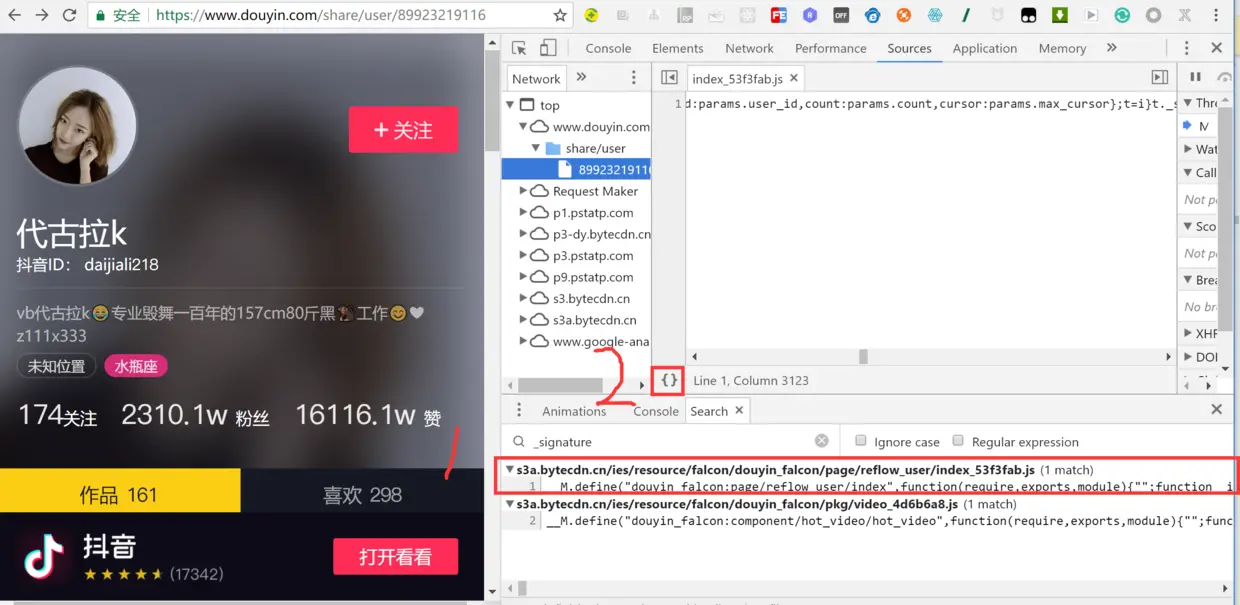Bookmark this page with the star icon

tap(560, 15)
